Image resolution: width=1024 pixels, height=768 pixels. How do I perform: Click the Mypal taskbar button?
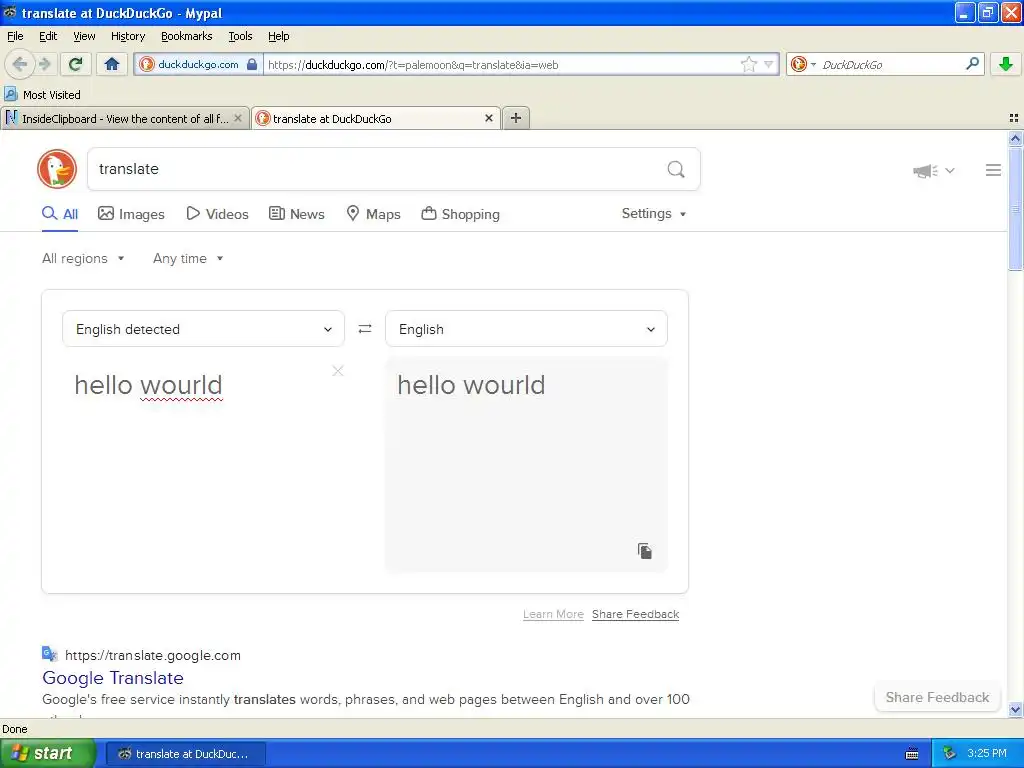[185, 754]
